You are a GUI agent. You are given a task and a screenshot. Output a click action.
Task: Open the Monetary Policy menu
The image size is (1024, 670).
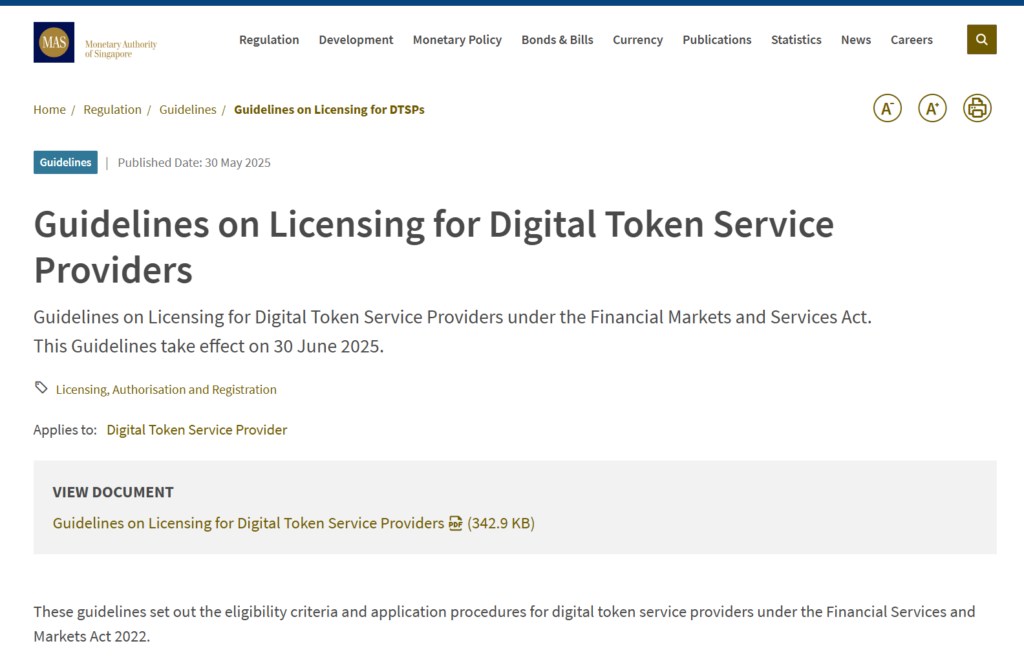click(457, 40)
